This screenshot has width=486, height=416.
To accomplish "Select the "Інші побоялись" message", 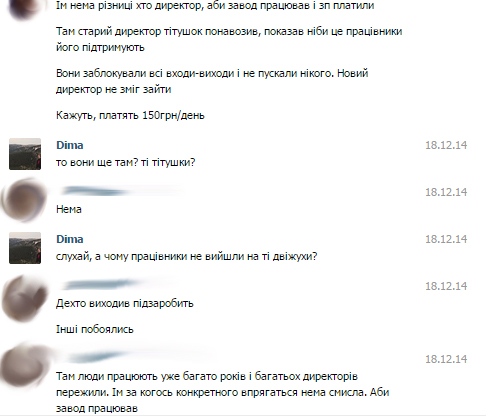I will point(95,329).
